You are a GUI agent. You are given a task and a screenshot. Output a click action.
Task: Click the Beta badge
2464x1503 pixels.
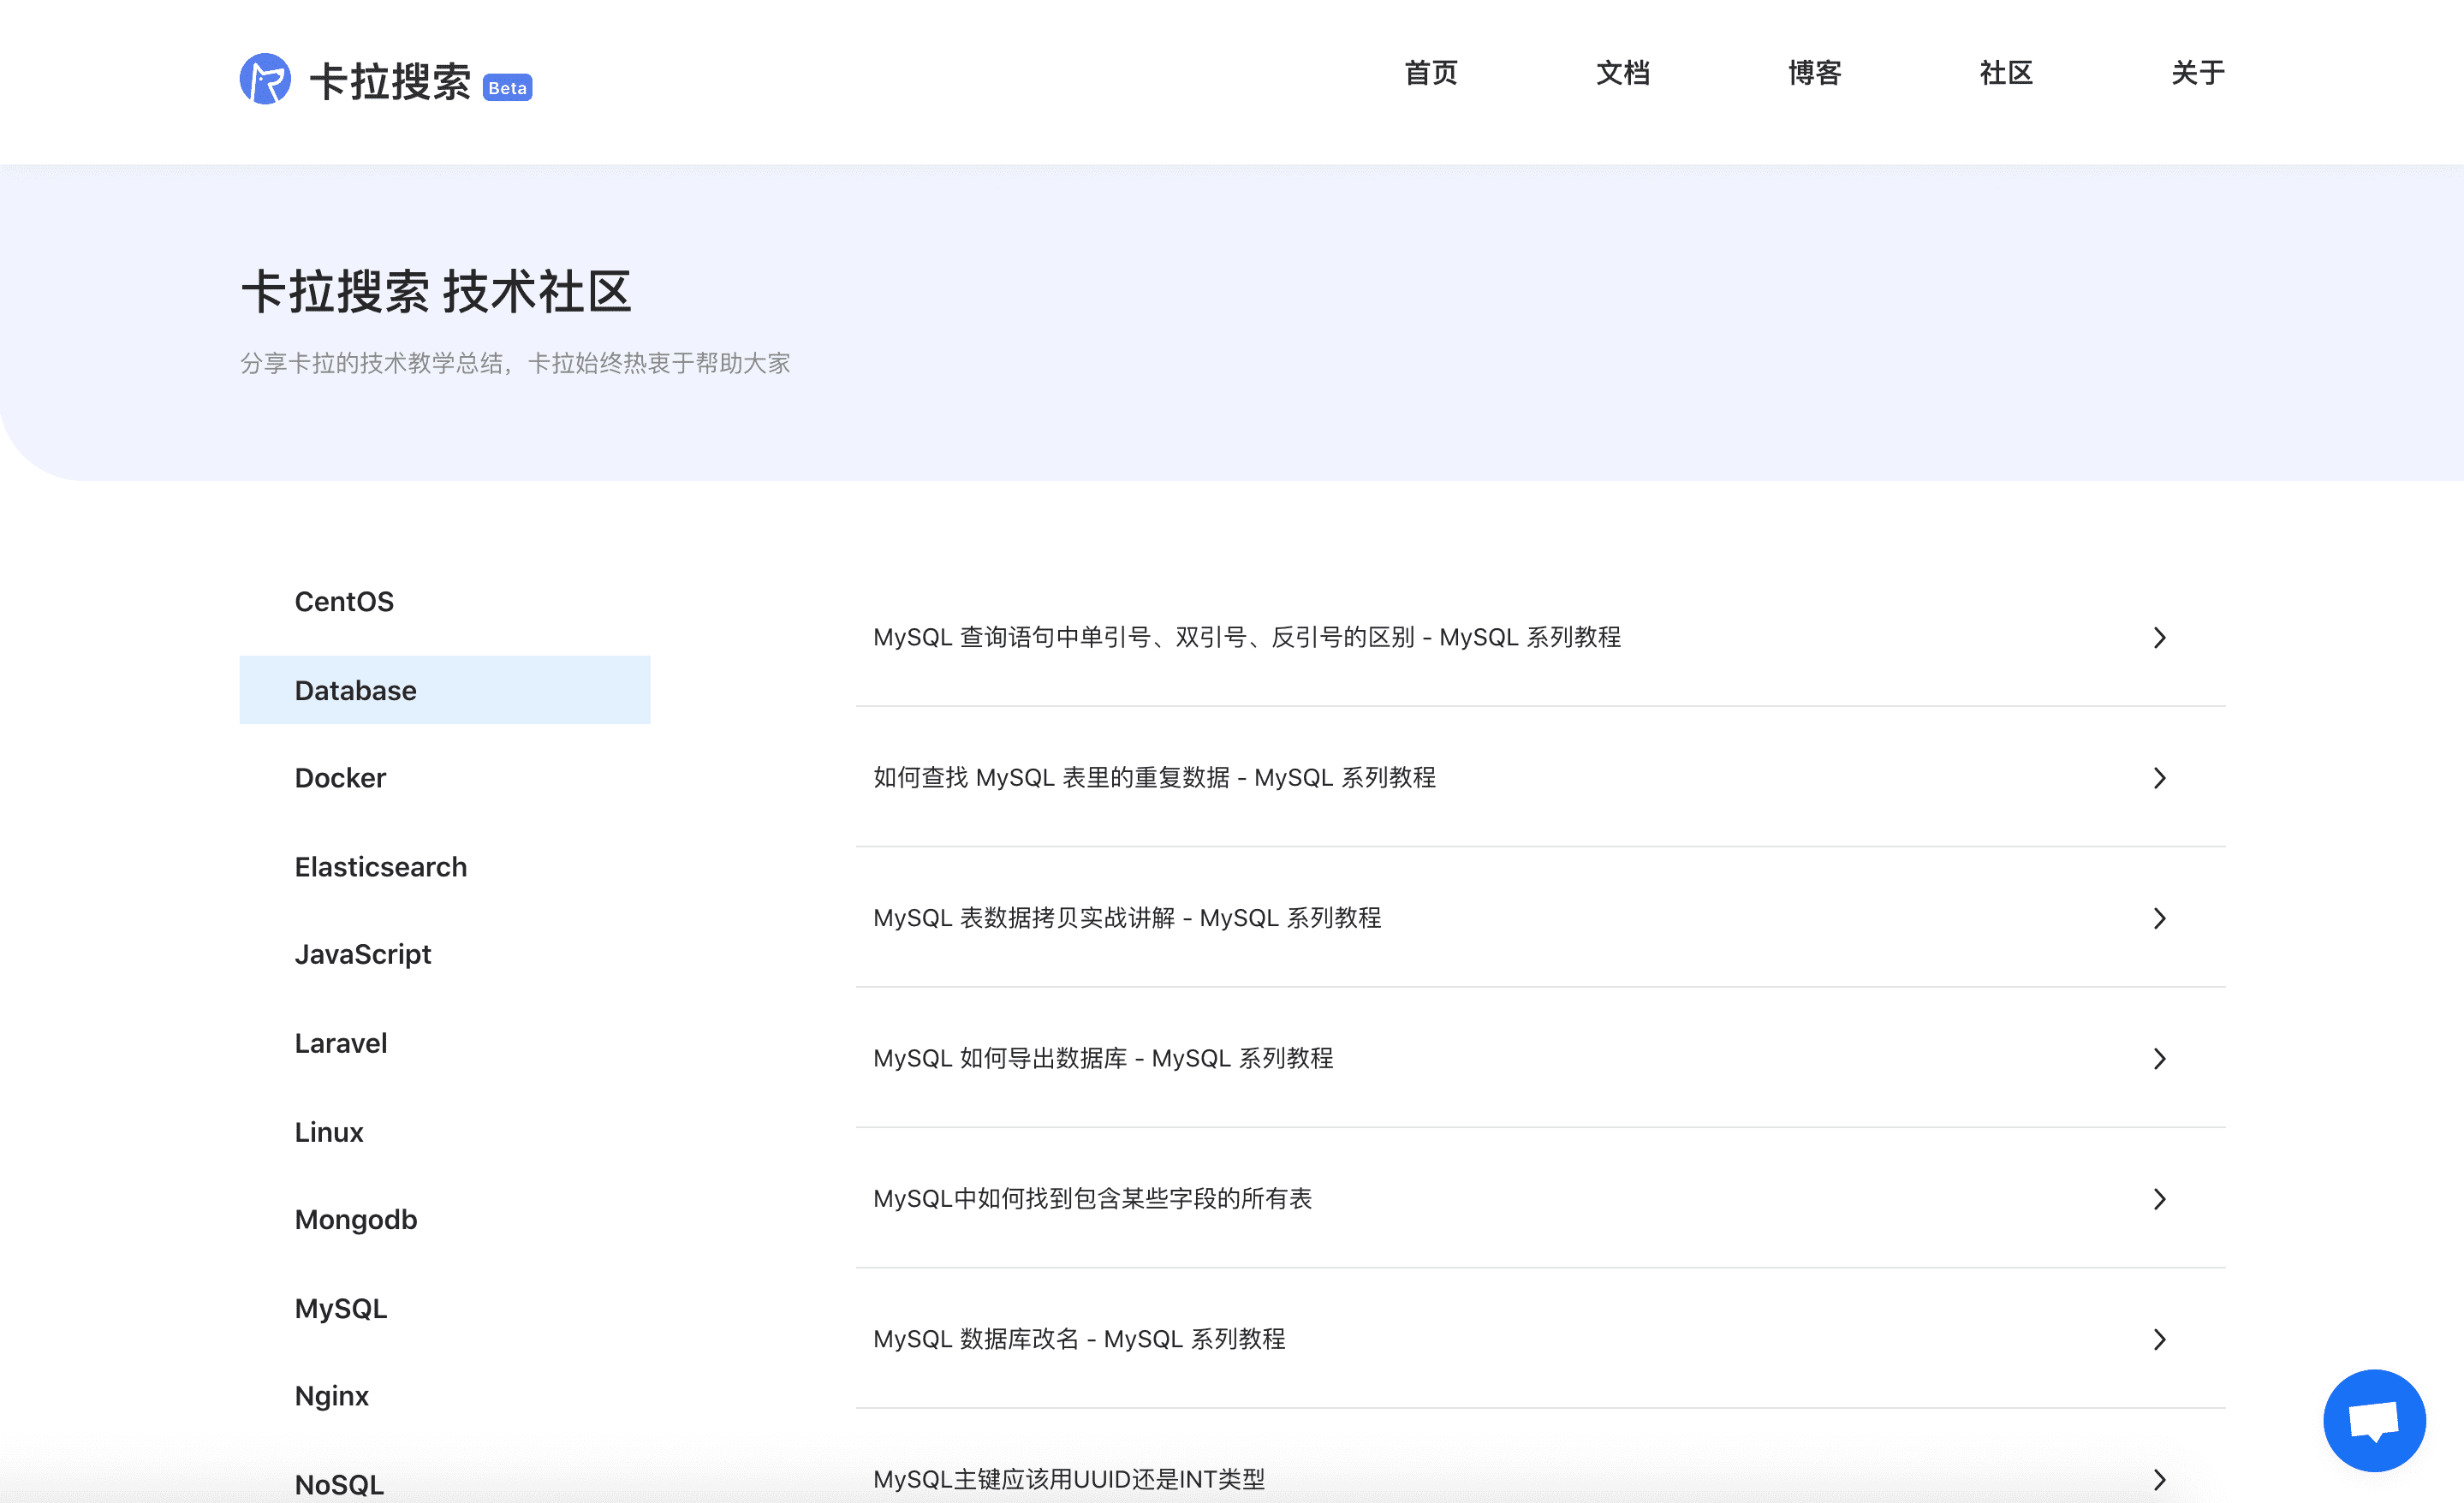pos(507,88)
